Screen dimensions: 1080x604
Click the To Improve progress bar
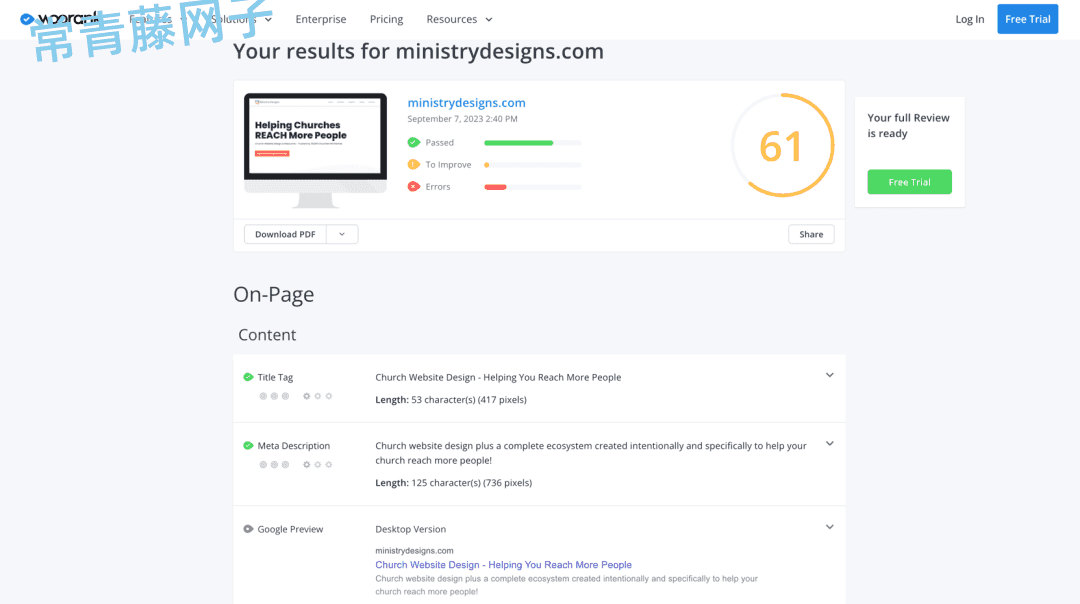[x=532, y=165]
